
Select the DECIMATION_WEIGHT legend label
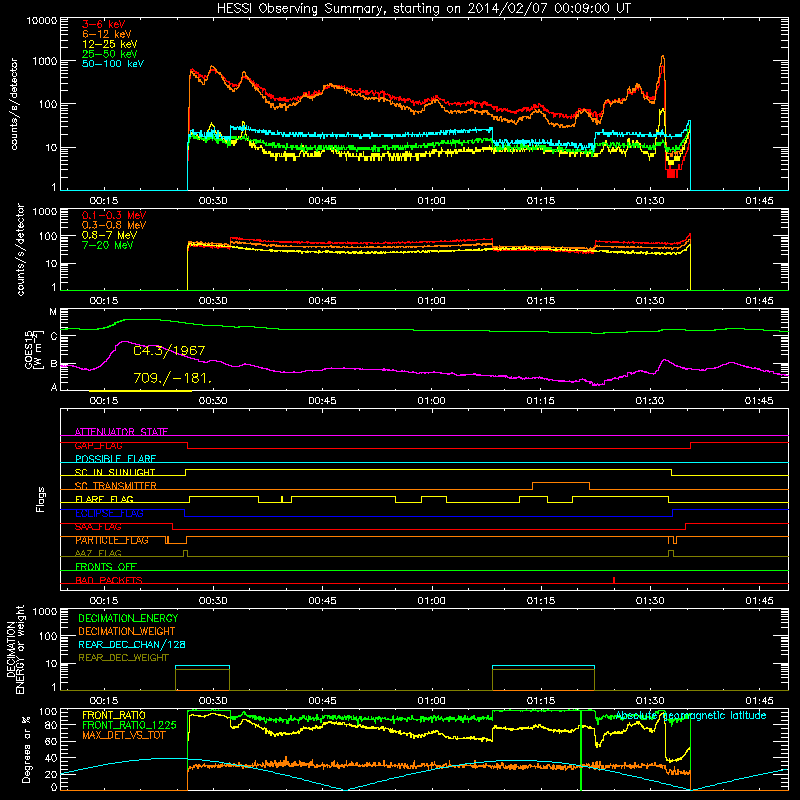[127, 631]
